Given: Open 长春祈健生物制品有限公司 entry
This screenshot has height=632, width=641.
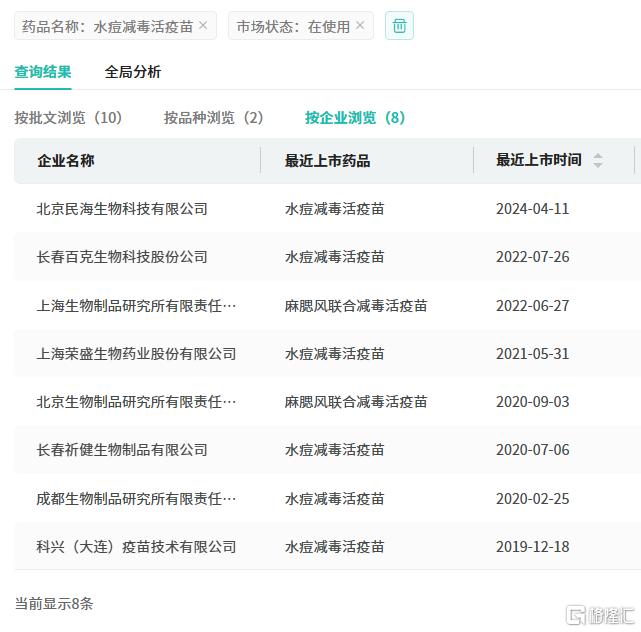Looking at the screenshot, I should tap(122, 450).
